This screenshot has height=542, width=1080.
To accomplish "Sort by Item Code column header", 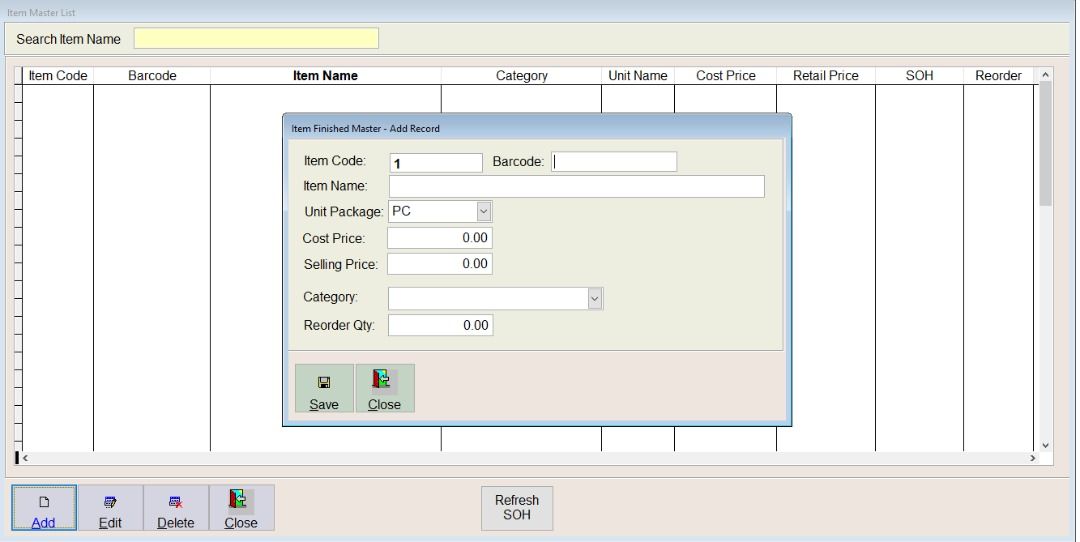I will tap(58, 76).
